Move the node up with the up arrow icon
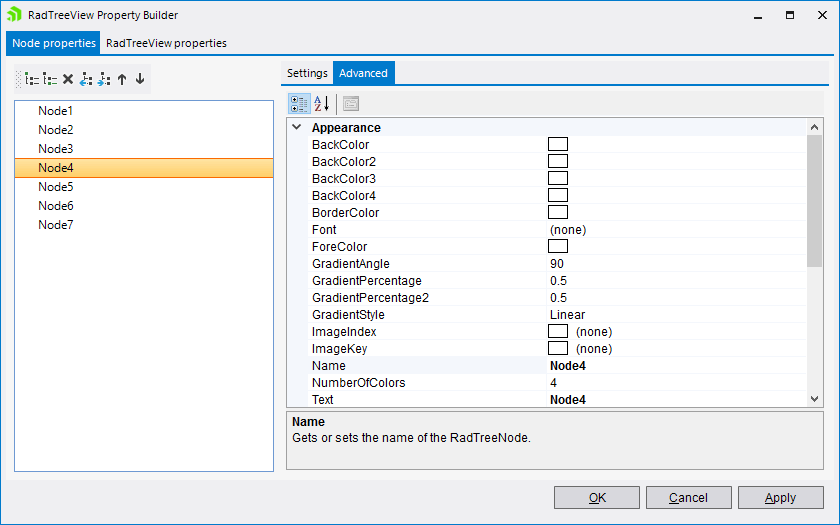Screen dimensions: 840x525 click(122, 79)
